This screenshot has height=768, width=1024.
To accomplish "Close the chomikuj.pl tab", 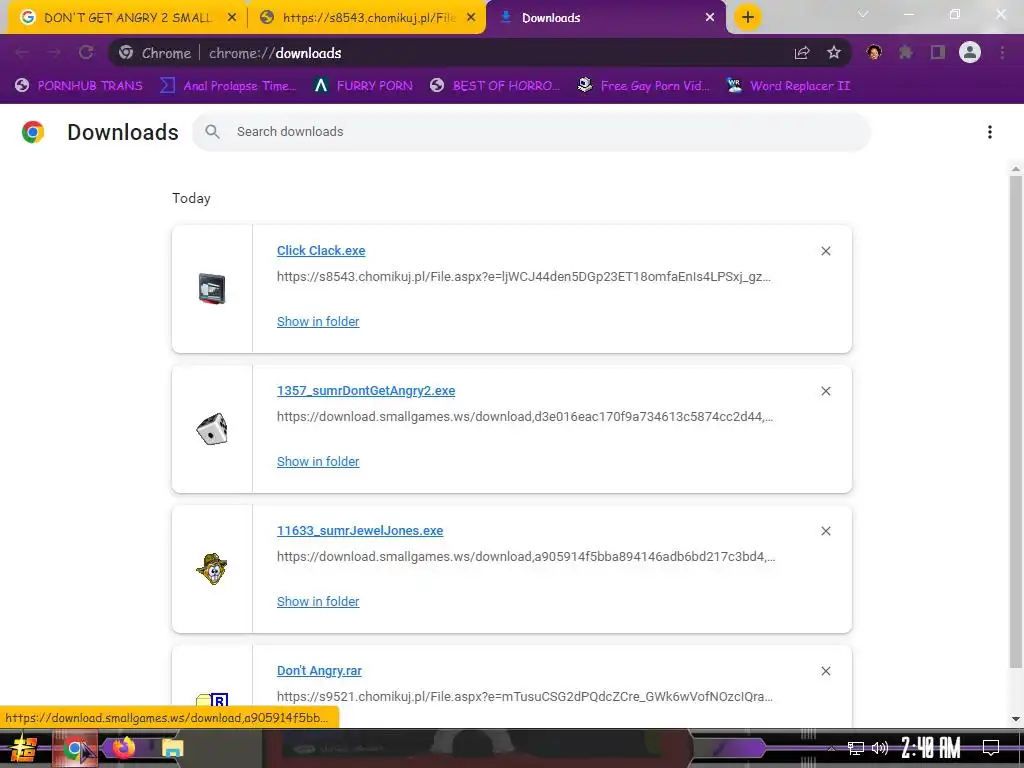I will coord(471,18).
